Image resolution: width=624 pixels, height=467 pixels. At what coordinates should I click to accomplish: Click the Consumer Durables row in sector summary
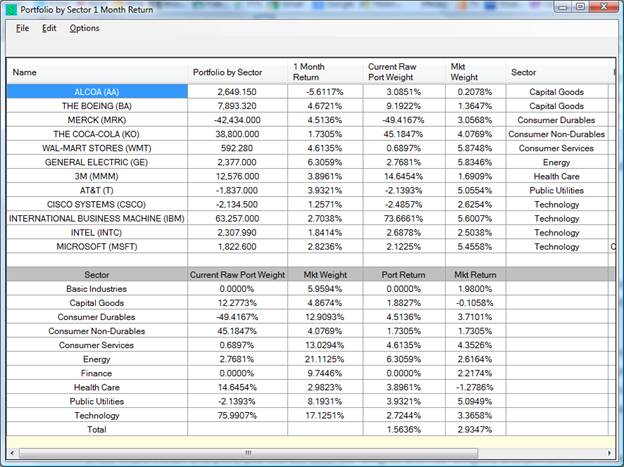tap(97, 317)
